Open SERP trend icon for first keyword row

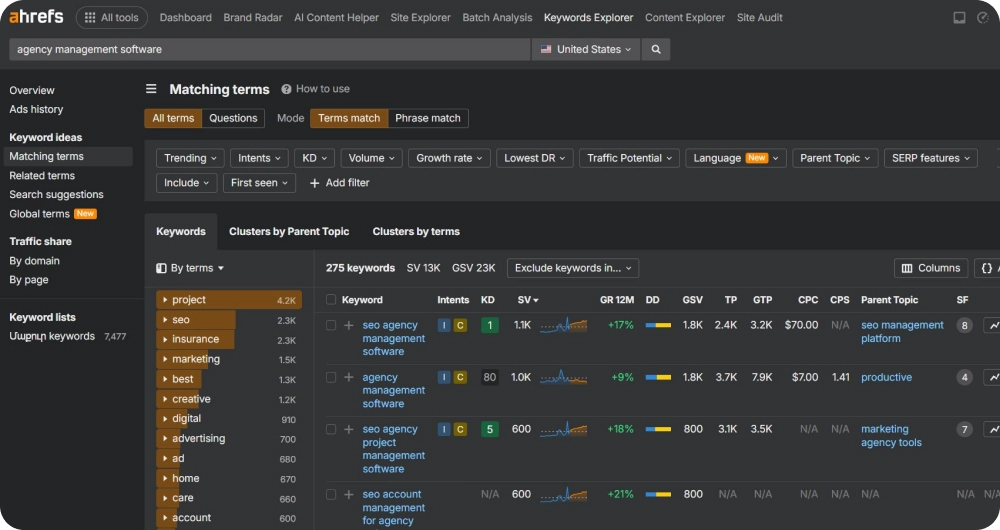point(992,325)
